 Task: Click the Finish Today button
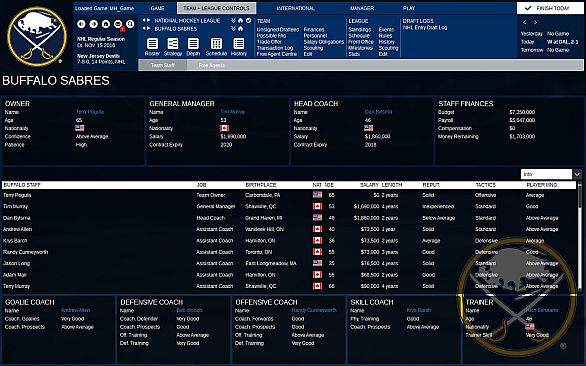550,8
